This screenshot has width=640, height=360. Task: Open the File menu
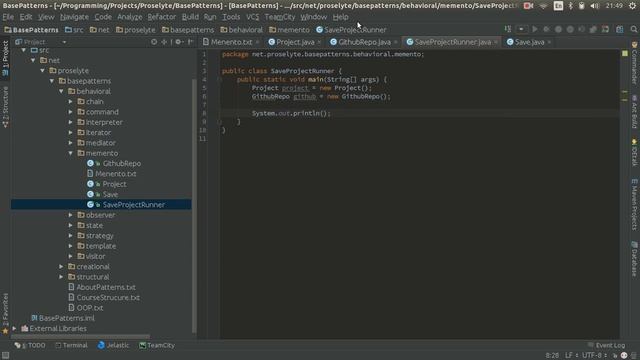[x=8, y=17]
